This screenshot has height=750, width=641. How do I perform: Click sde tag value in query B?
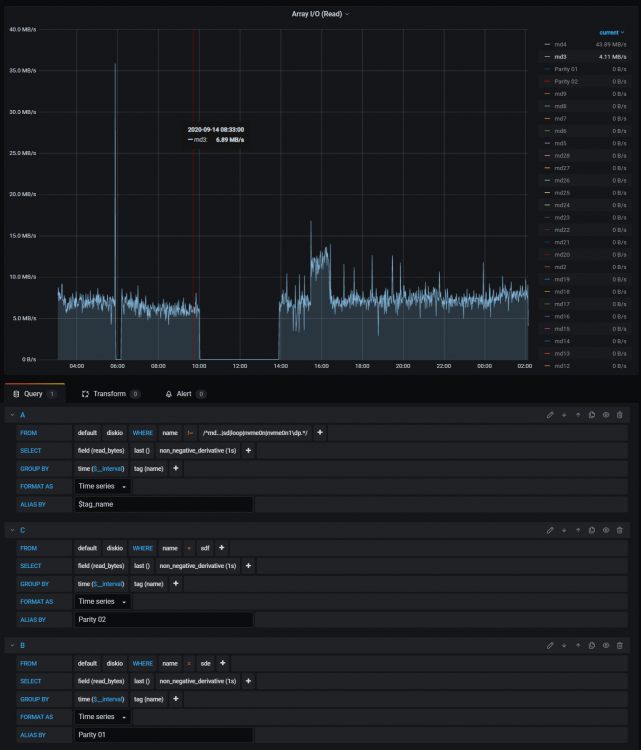tap(206, 663)
